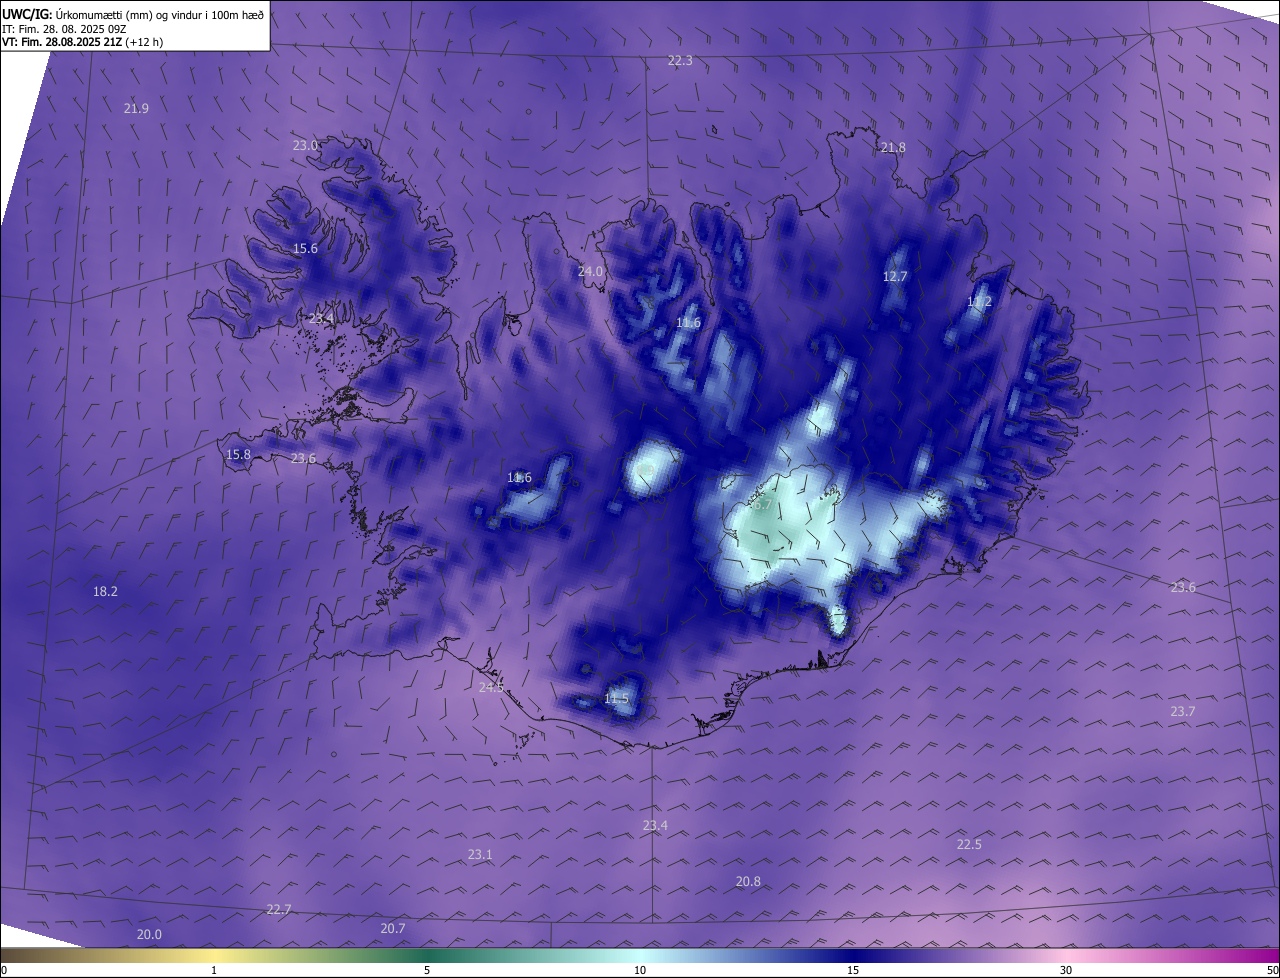
Task: Click the 11.5 value near the south coast
Action: [x=617, y=699]
